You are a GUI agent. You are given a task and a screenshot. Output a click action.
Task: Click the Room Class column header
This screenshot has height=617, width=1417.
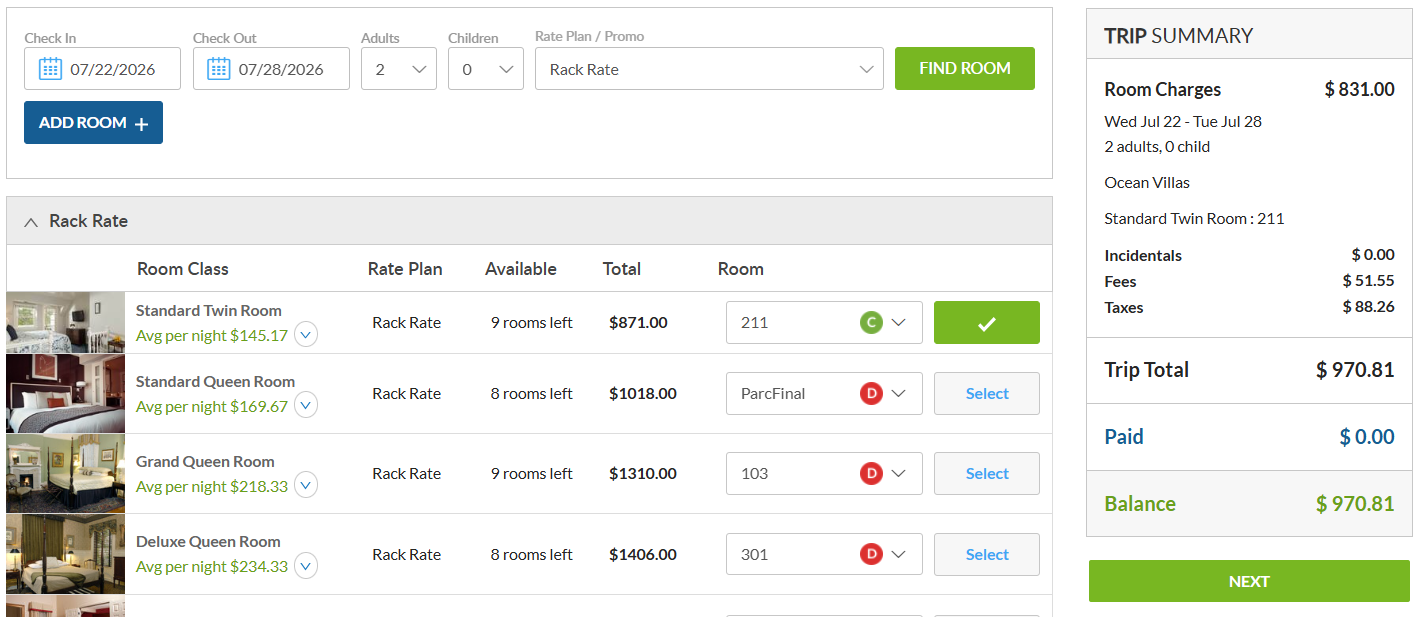(x=183, y=268)
